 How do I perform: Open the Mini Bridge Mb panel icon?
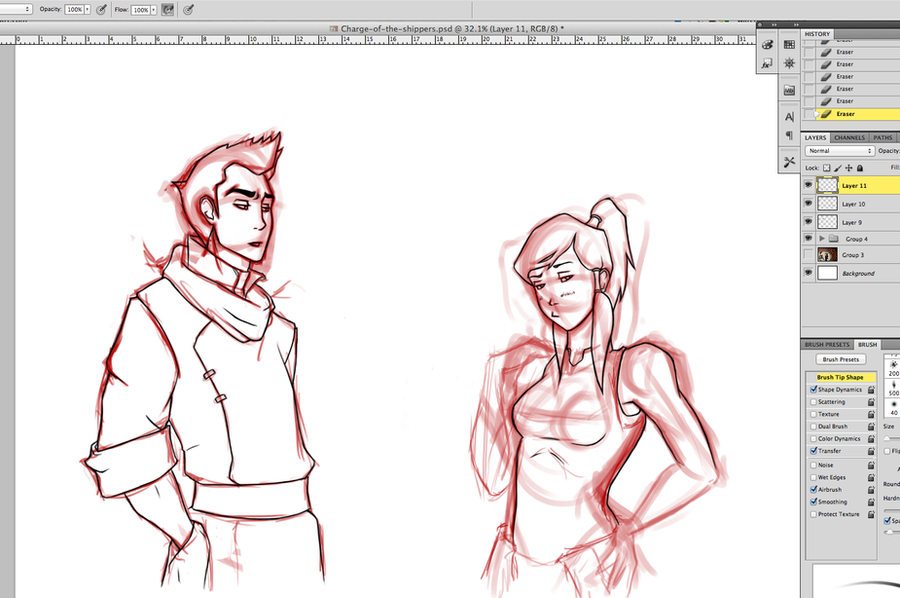[789, 91]
